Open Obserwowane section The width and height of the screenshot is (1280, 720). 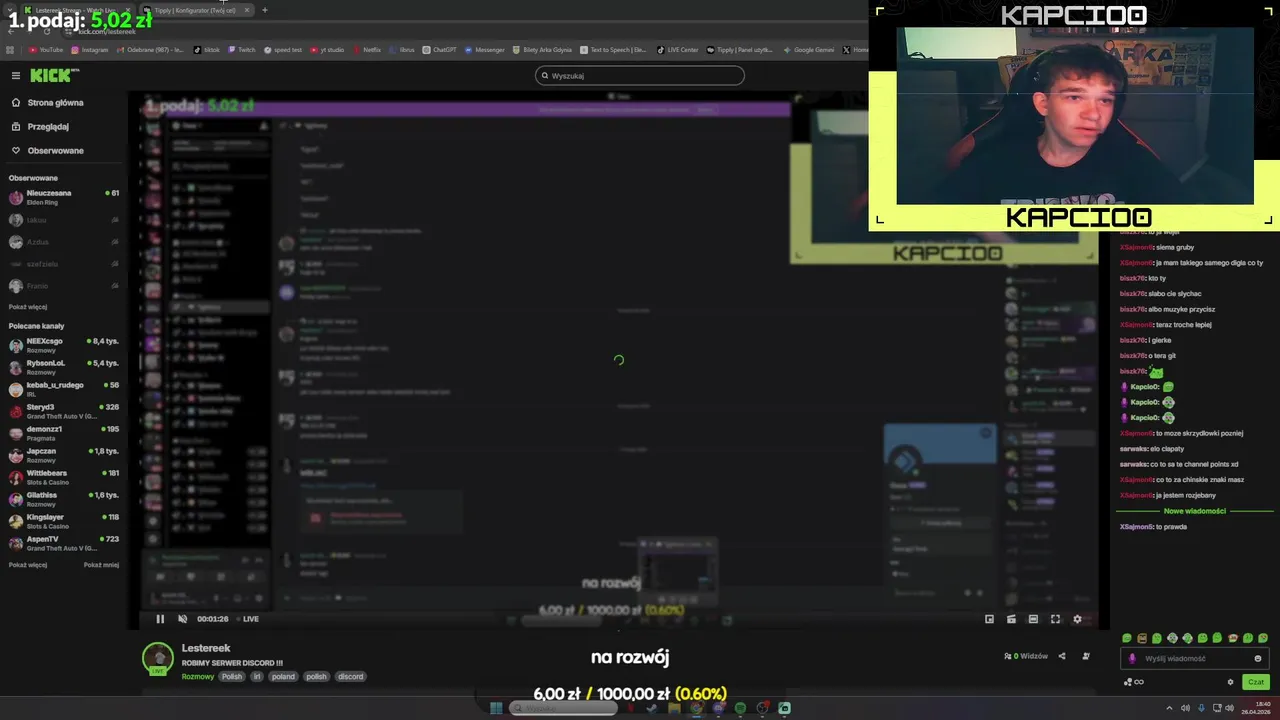click(47, 150)
